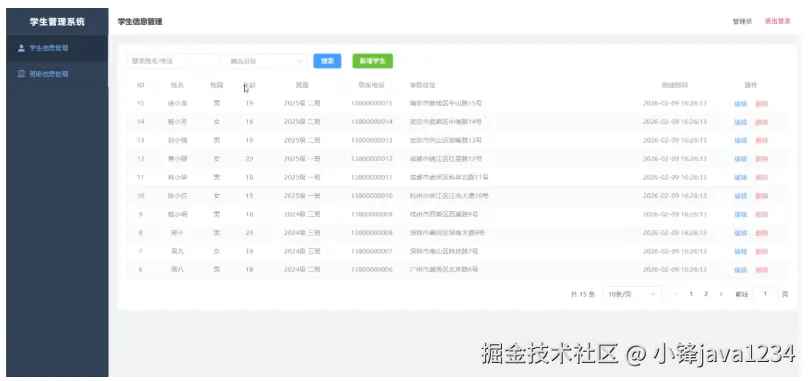Edit the student row with ID 9

pyautogui.click(x=740, y=214)
